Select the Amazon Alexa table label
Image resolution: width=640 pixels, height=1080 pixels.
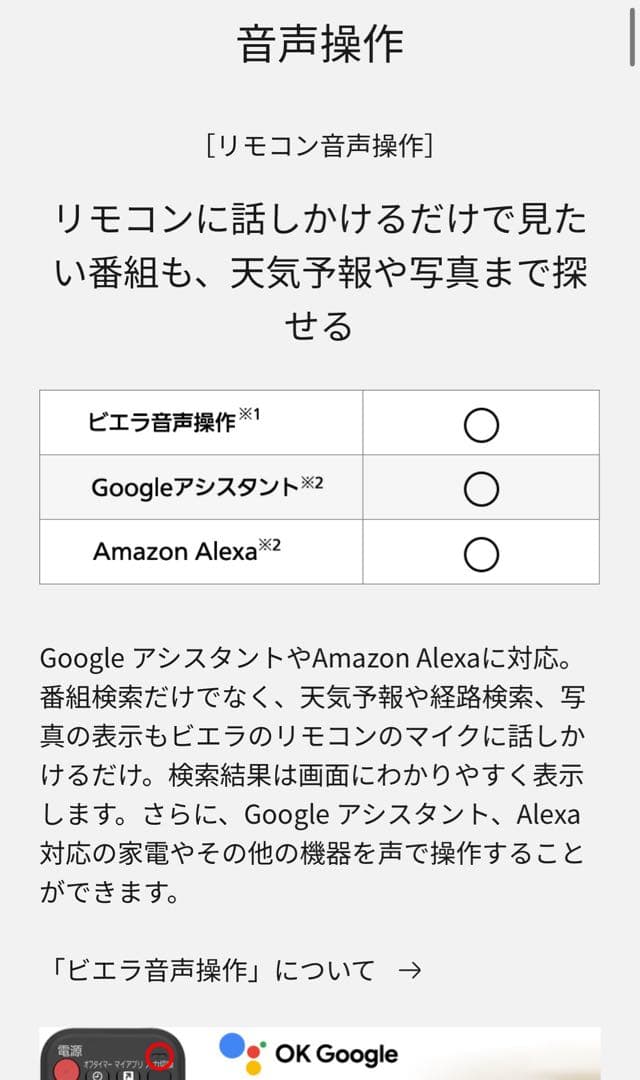[175, 552]
